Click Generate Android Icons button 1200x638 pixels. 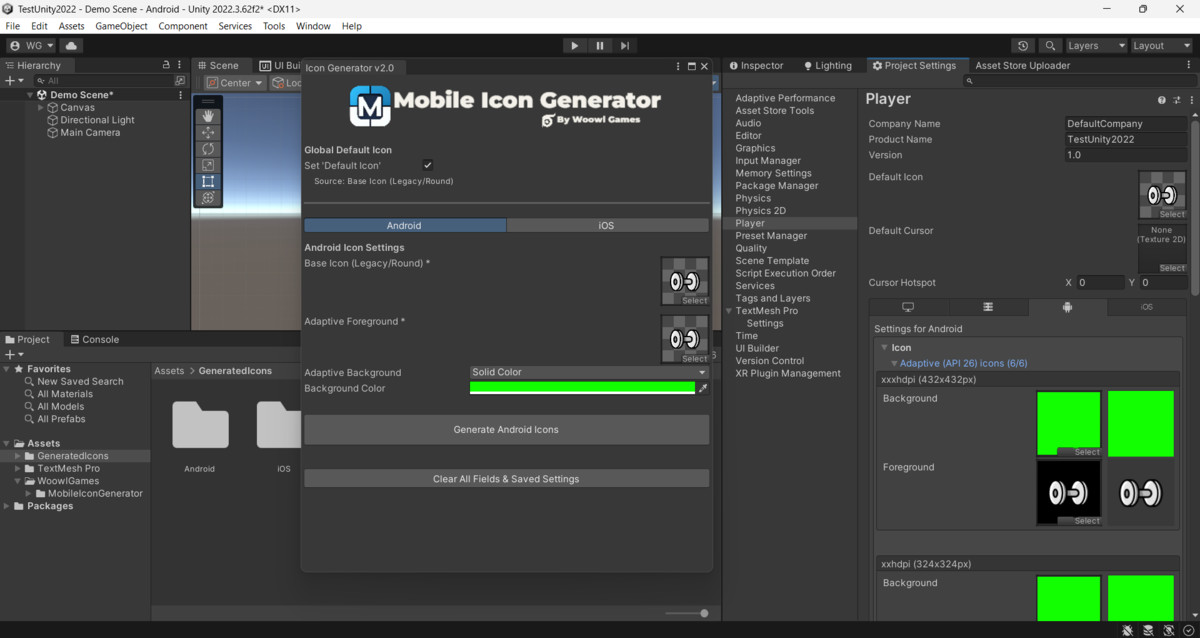pyautogui.click(x=506, y=429)
